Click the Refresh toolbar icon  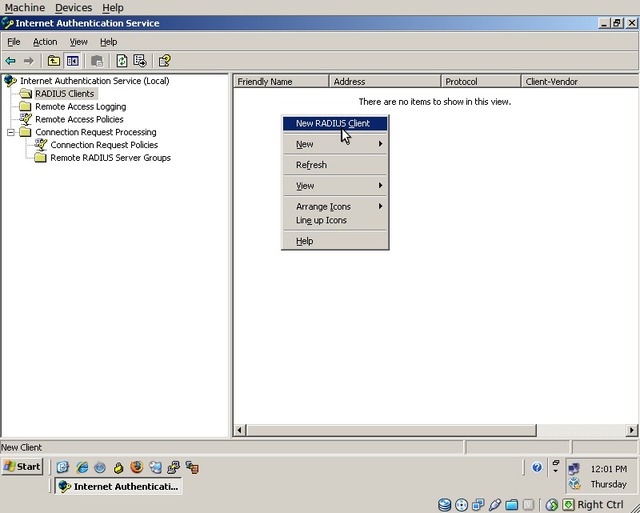point(122,61)
